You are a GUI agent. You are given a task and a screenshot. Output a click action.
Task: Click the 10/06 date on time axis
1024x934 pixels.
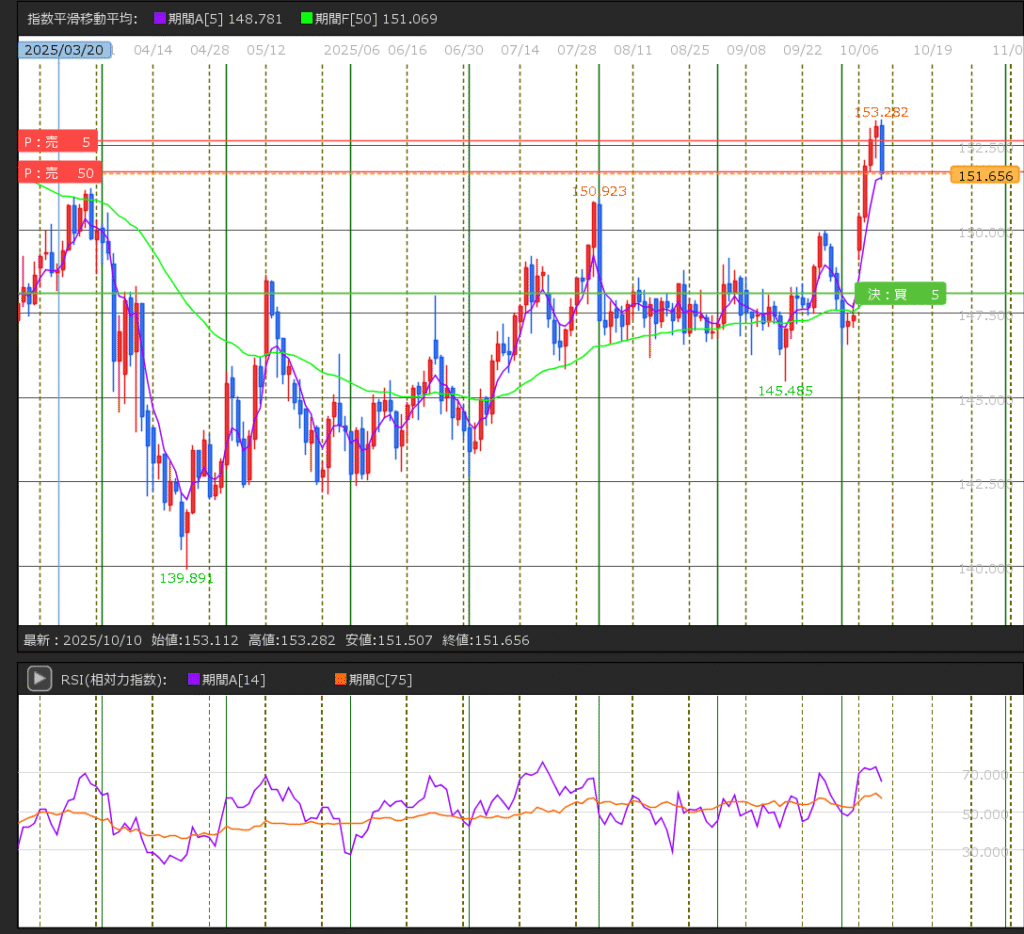(859, 49)
